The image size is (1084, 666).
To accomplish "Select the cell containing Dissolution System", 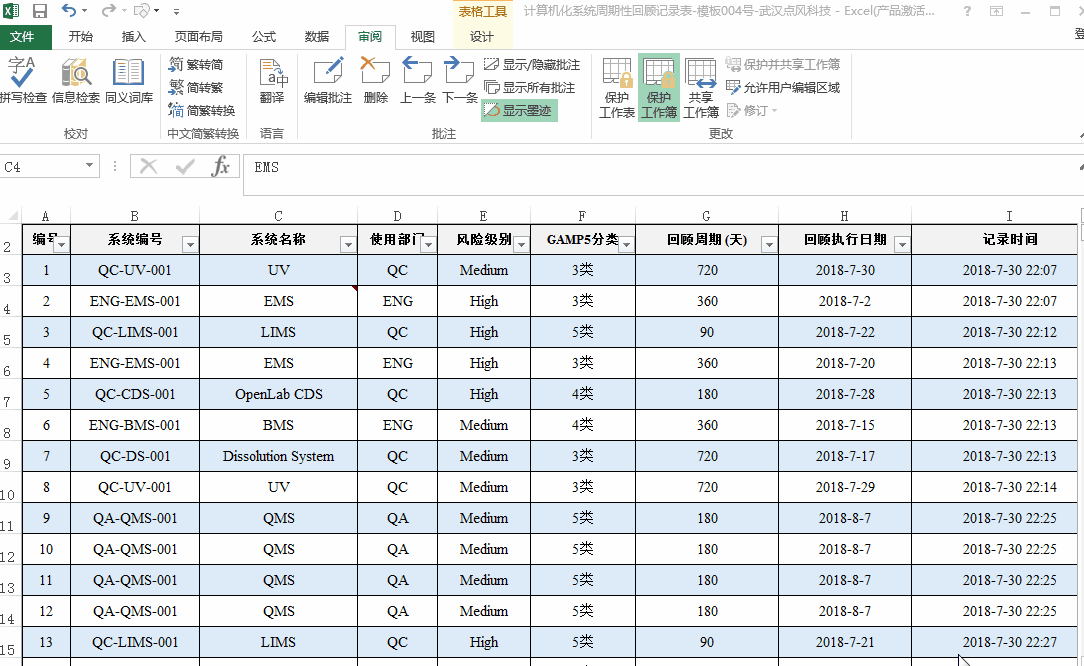I will pos(278,456).
